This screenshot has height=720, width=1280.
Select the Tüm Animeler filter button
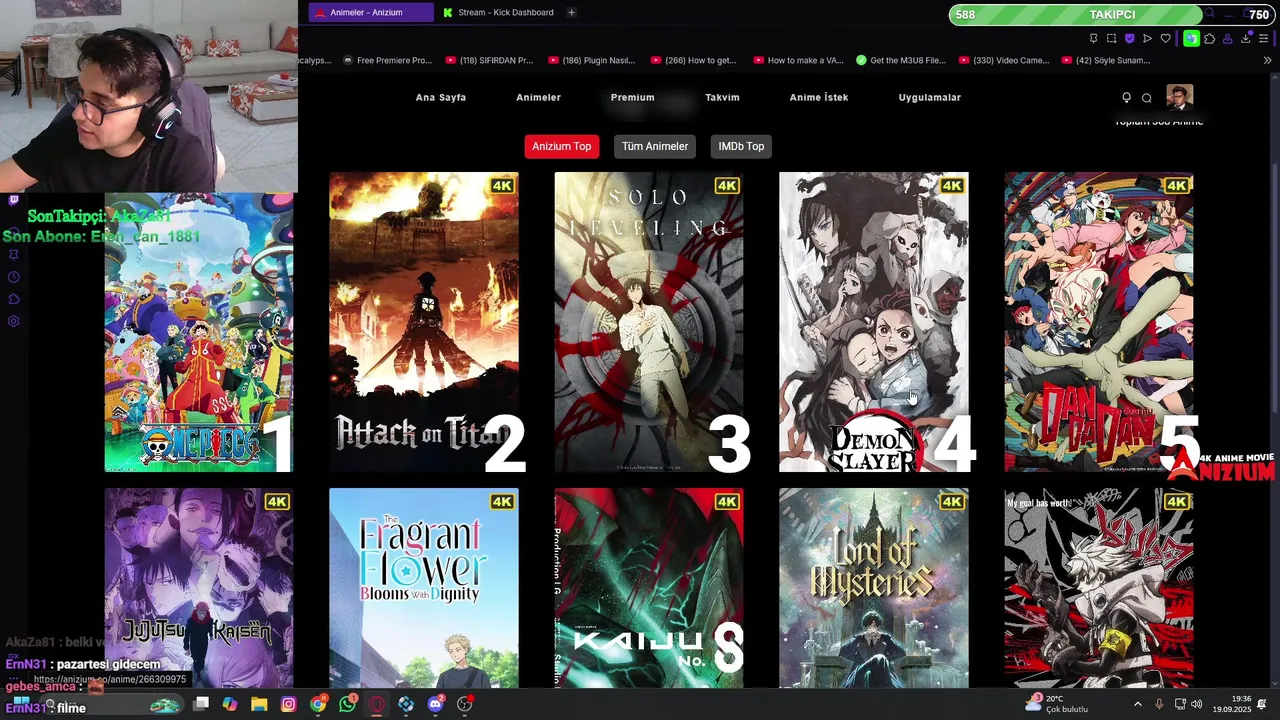655,146
